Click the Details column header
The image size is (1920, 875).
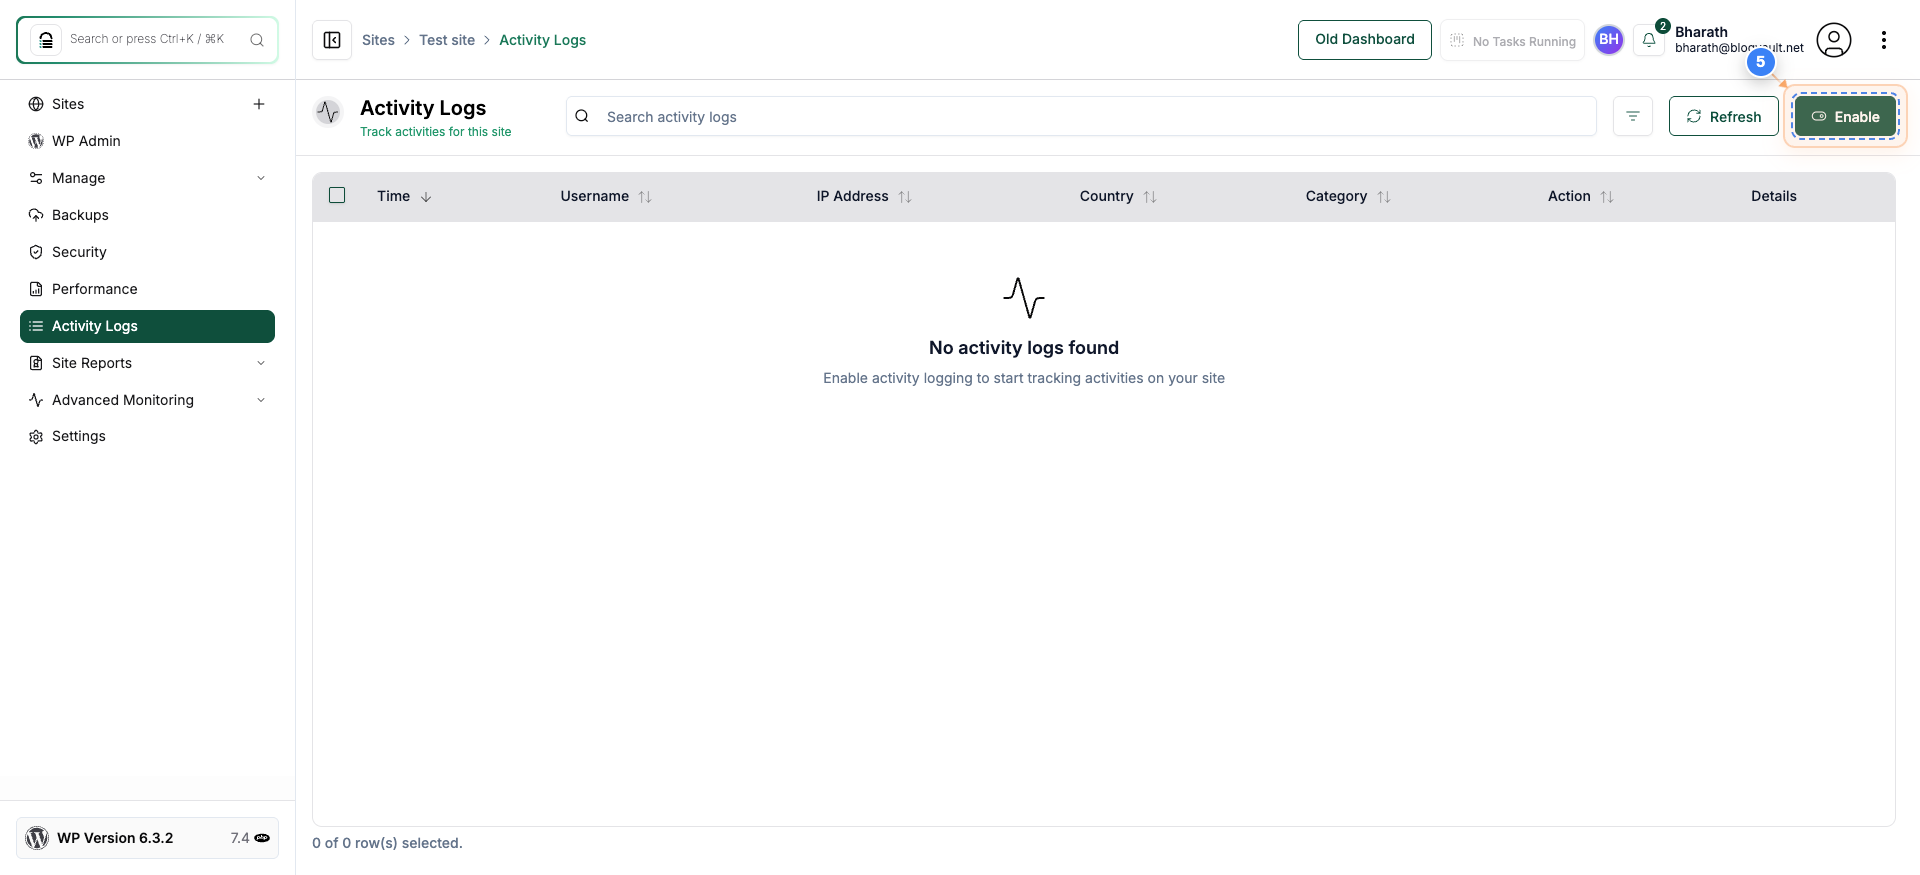coord(1773,197)
